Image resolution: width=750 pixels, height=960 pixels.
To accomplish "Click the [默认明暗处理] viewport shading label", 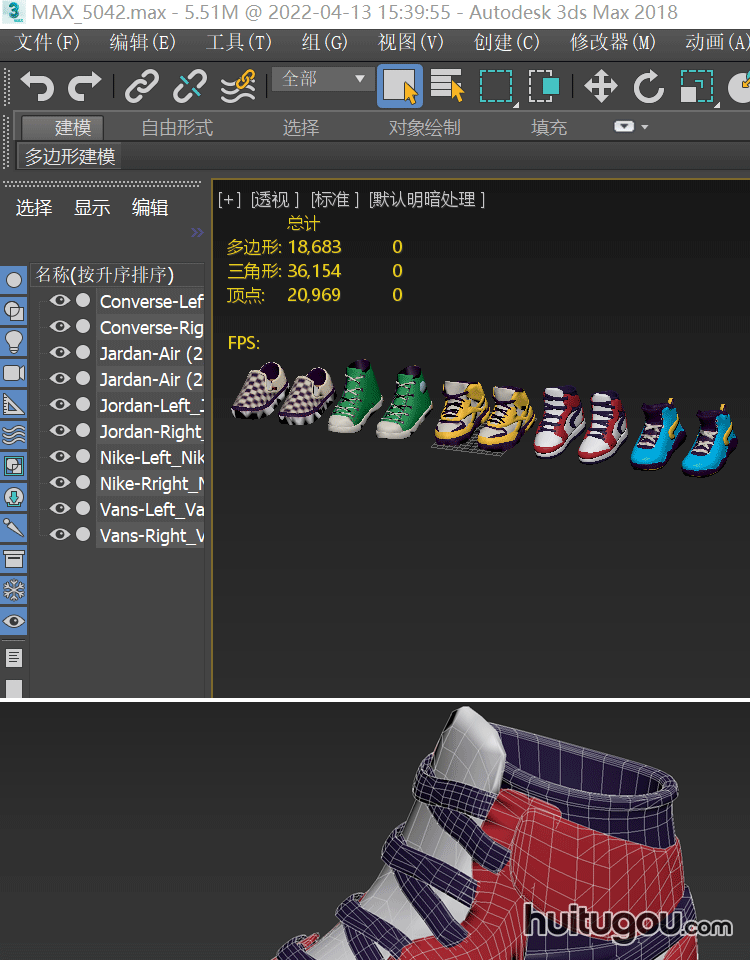I will pyautogui.click(x=427, y=199).
